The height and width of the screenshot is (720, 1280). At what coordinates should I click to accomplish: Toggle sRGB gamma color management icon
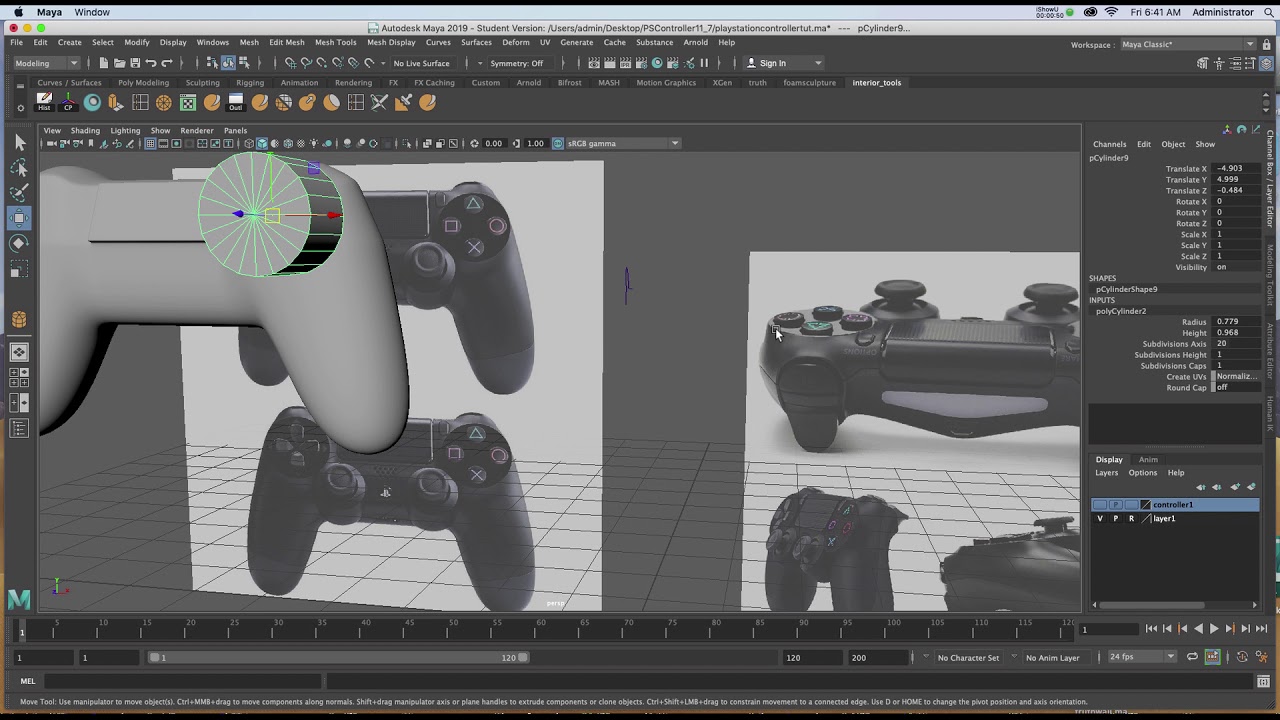[558, 143]
